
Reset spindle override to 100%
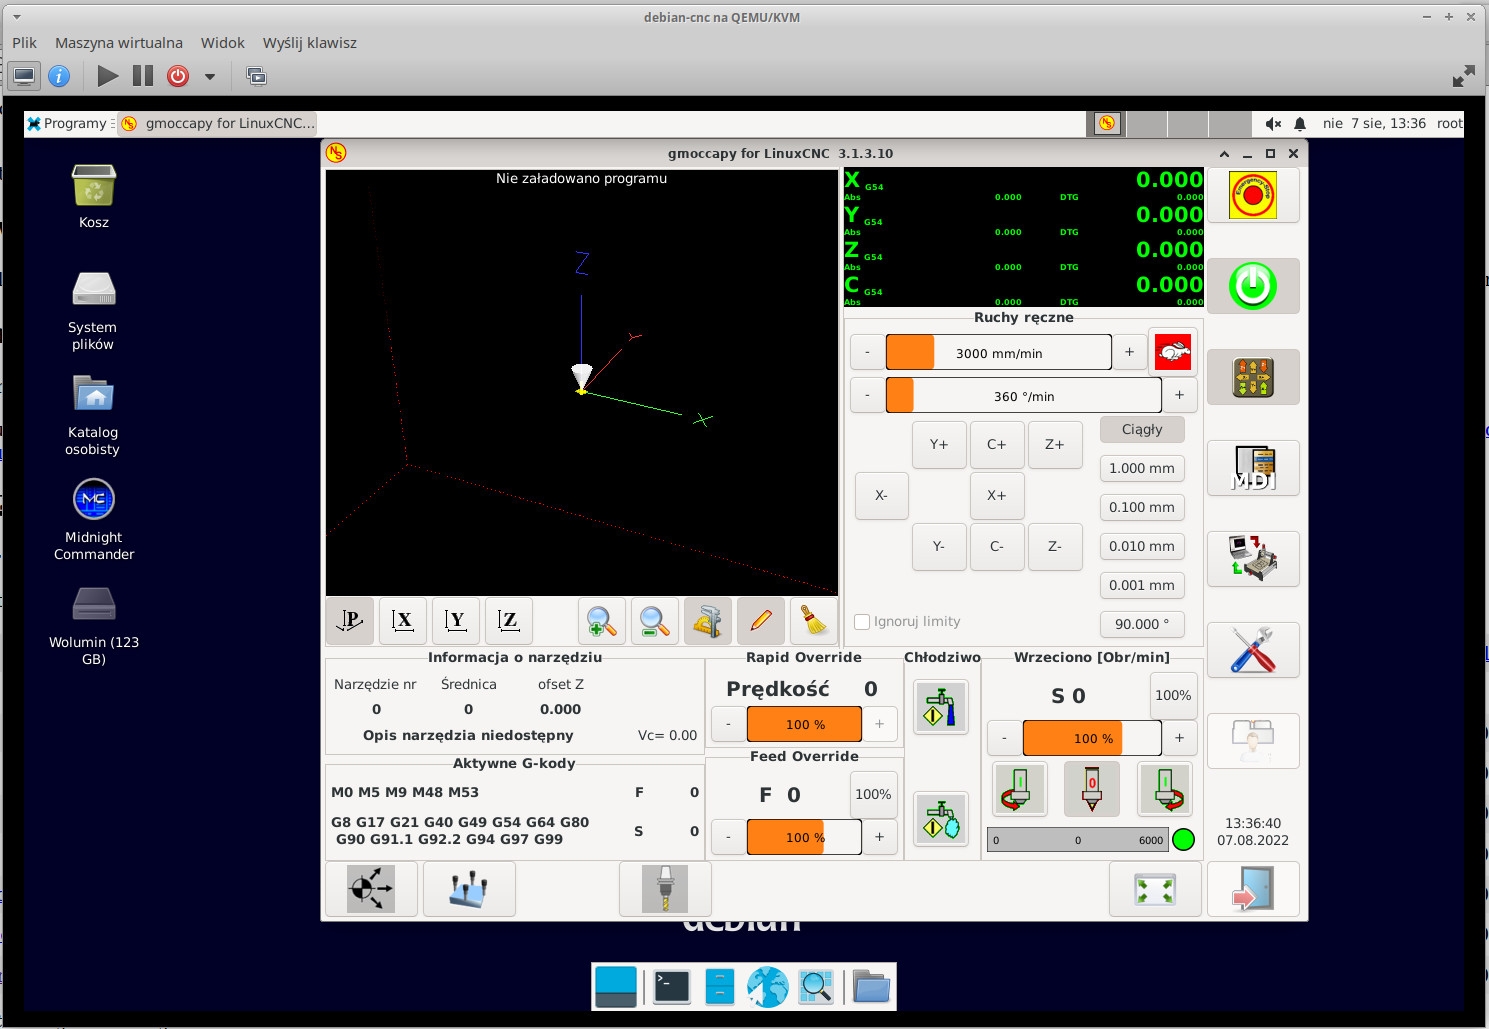pyautogui.click(x=1173, y=695)
